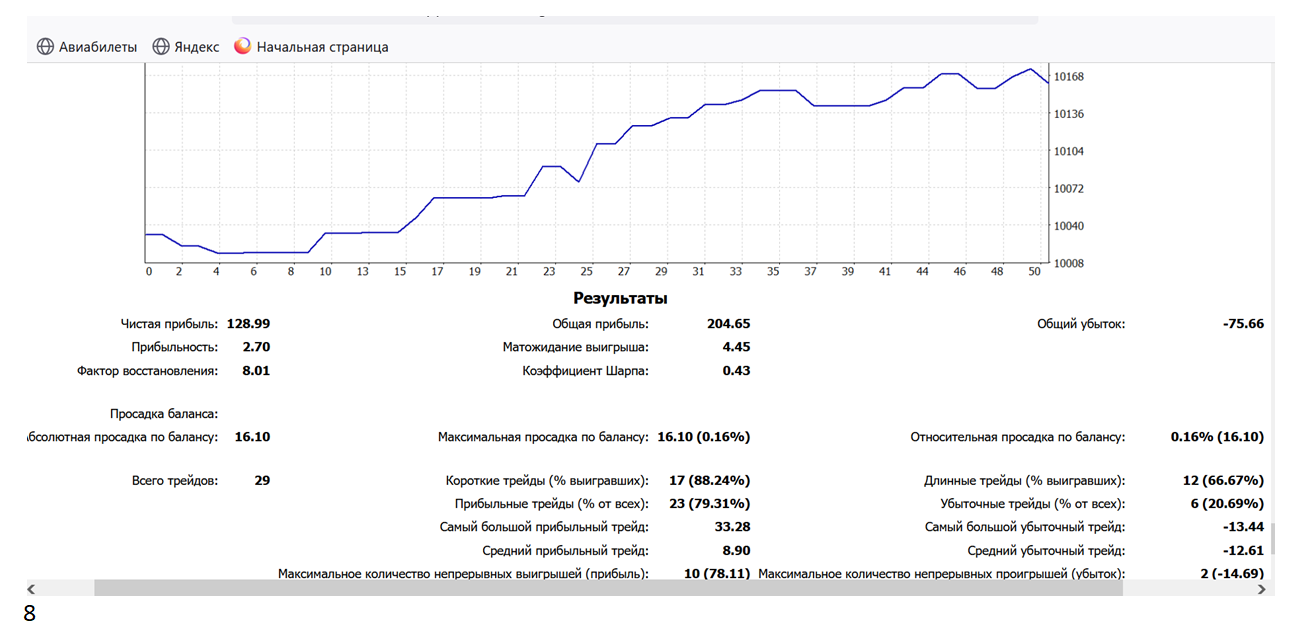Select the consecutive losses value 2 (-14.69)

click(x=1233, y=574)
